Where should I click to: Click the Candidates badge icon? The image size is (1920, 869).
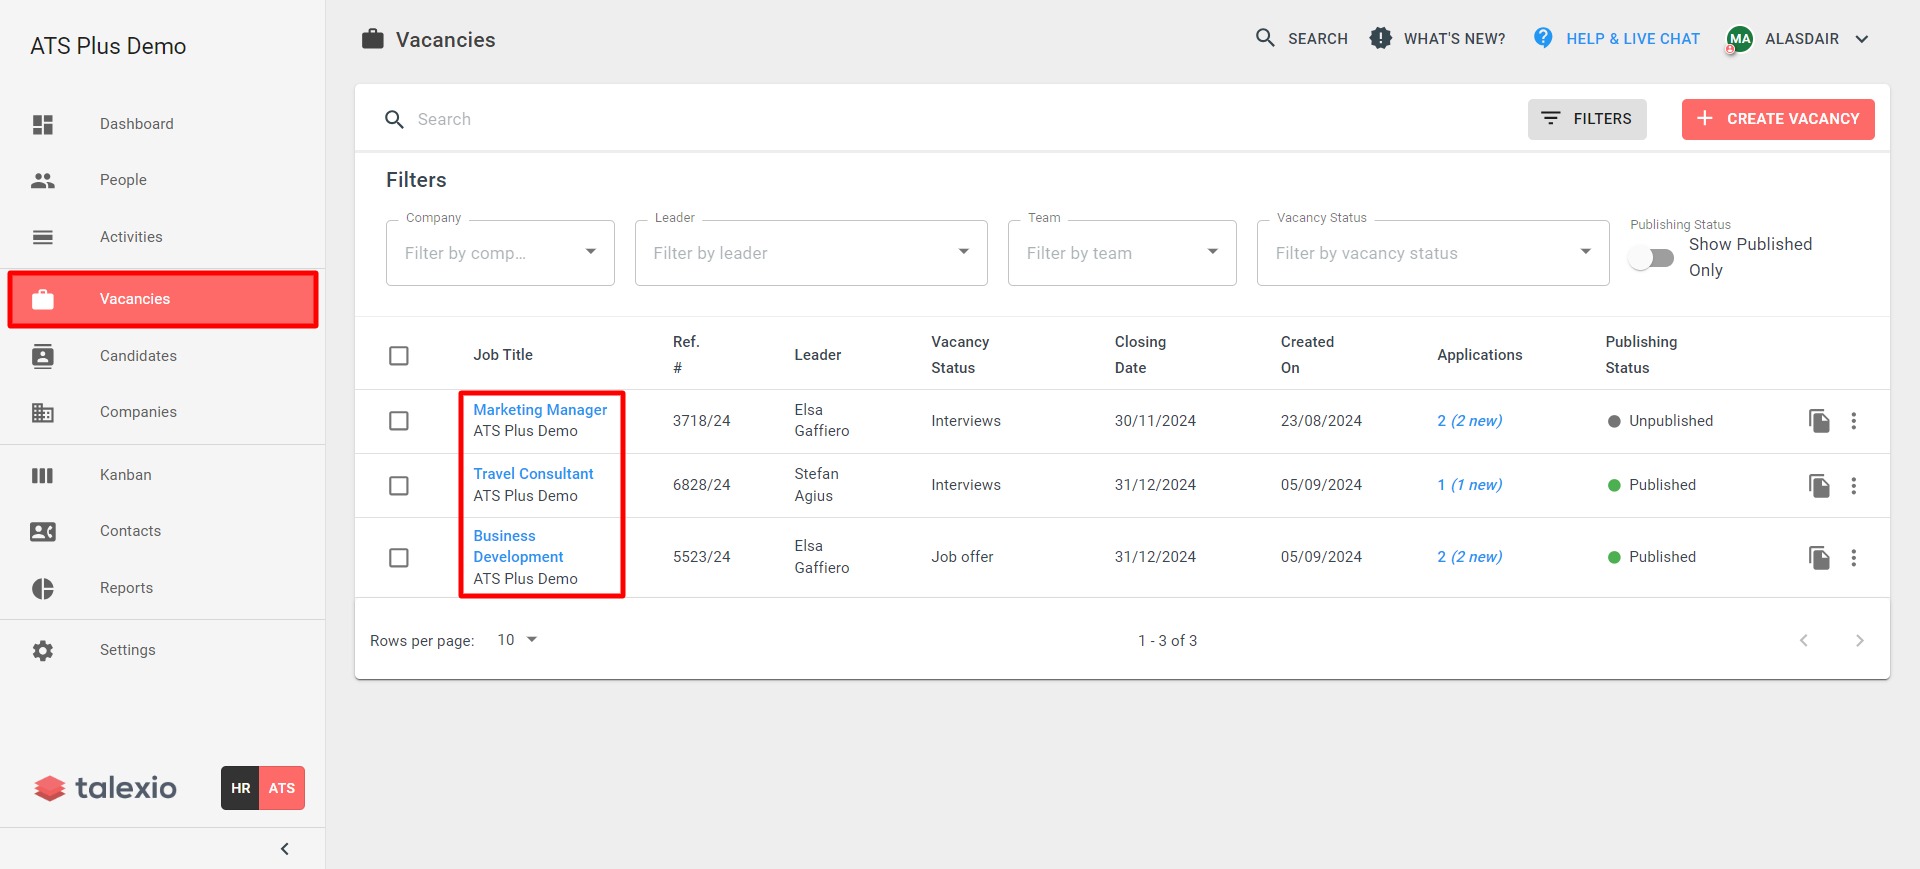(43, 356)
